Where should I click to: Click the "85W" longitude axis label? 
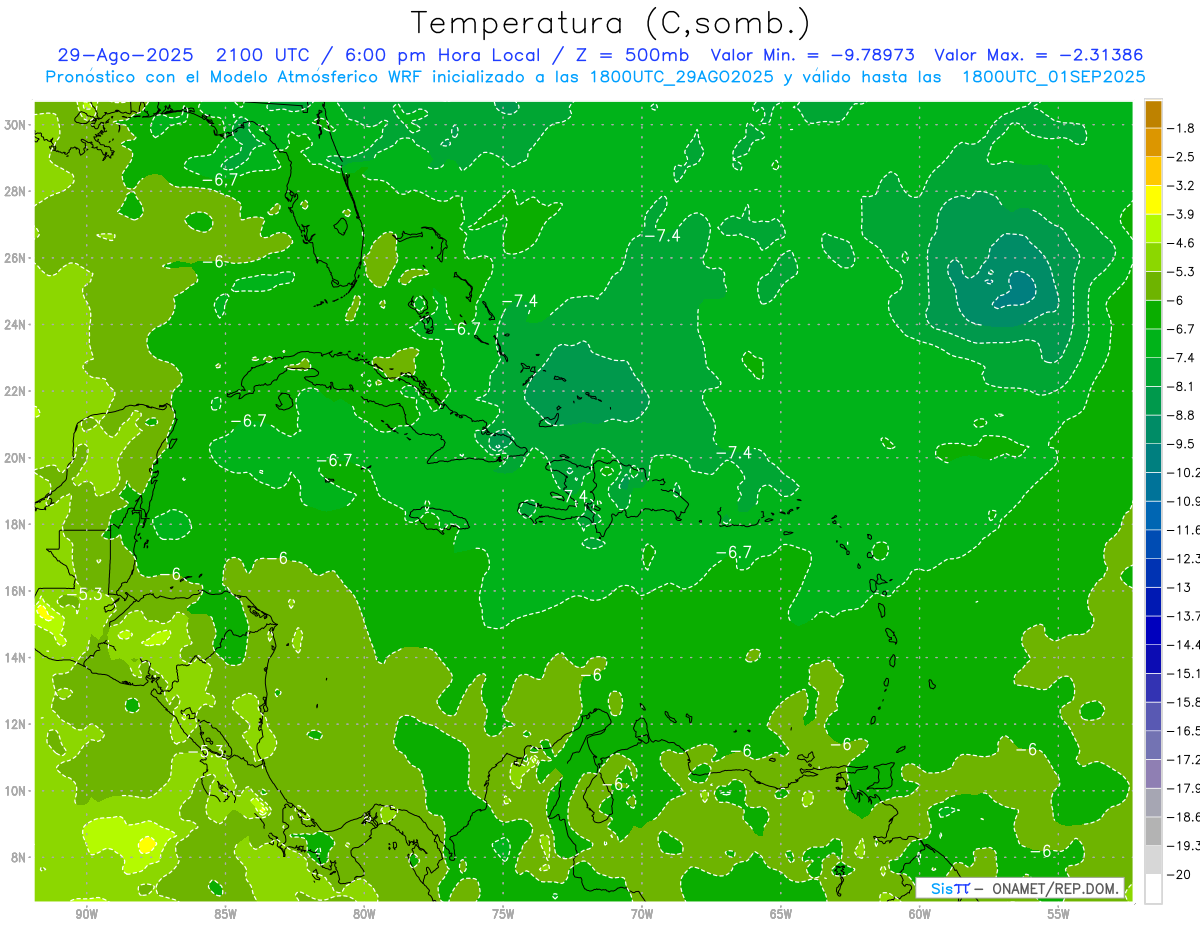click(x=225, y=915)
